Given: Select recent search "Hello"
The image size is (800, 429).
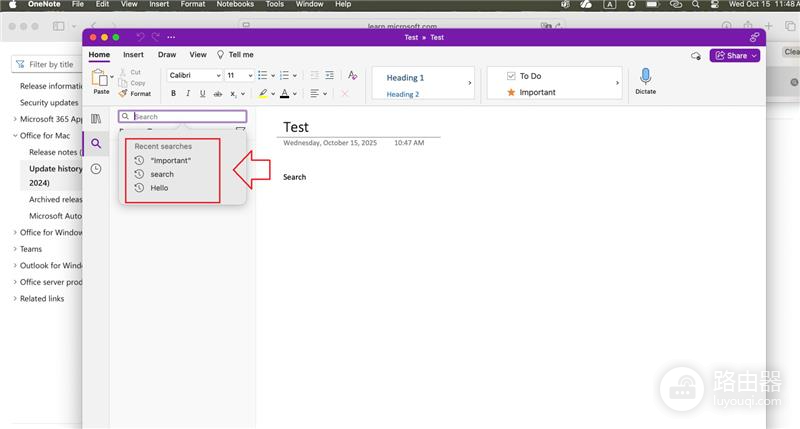Looking at the screenshot, I should point(159,188).
